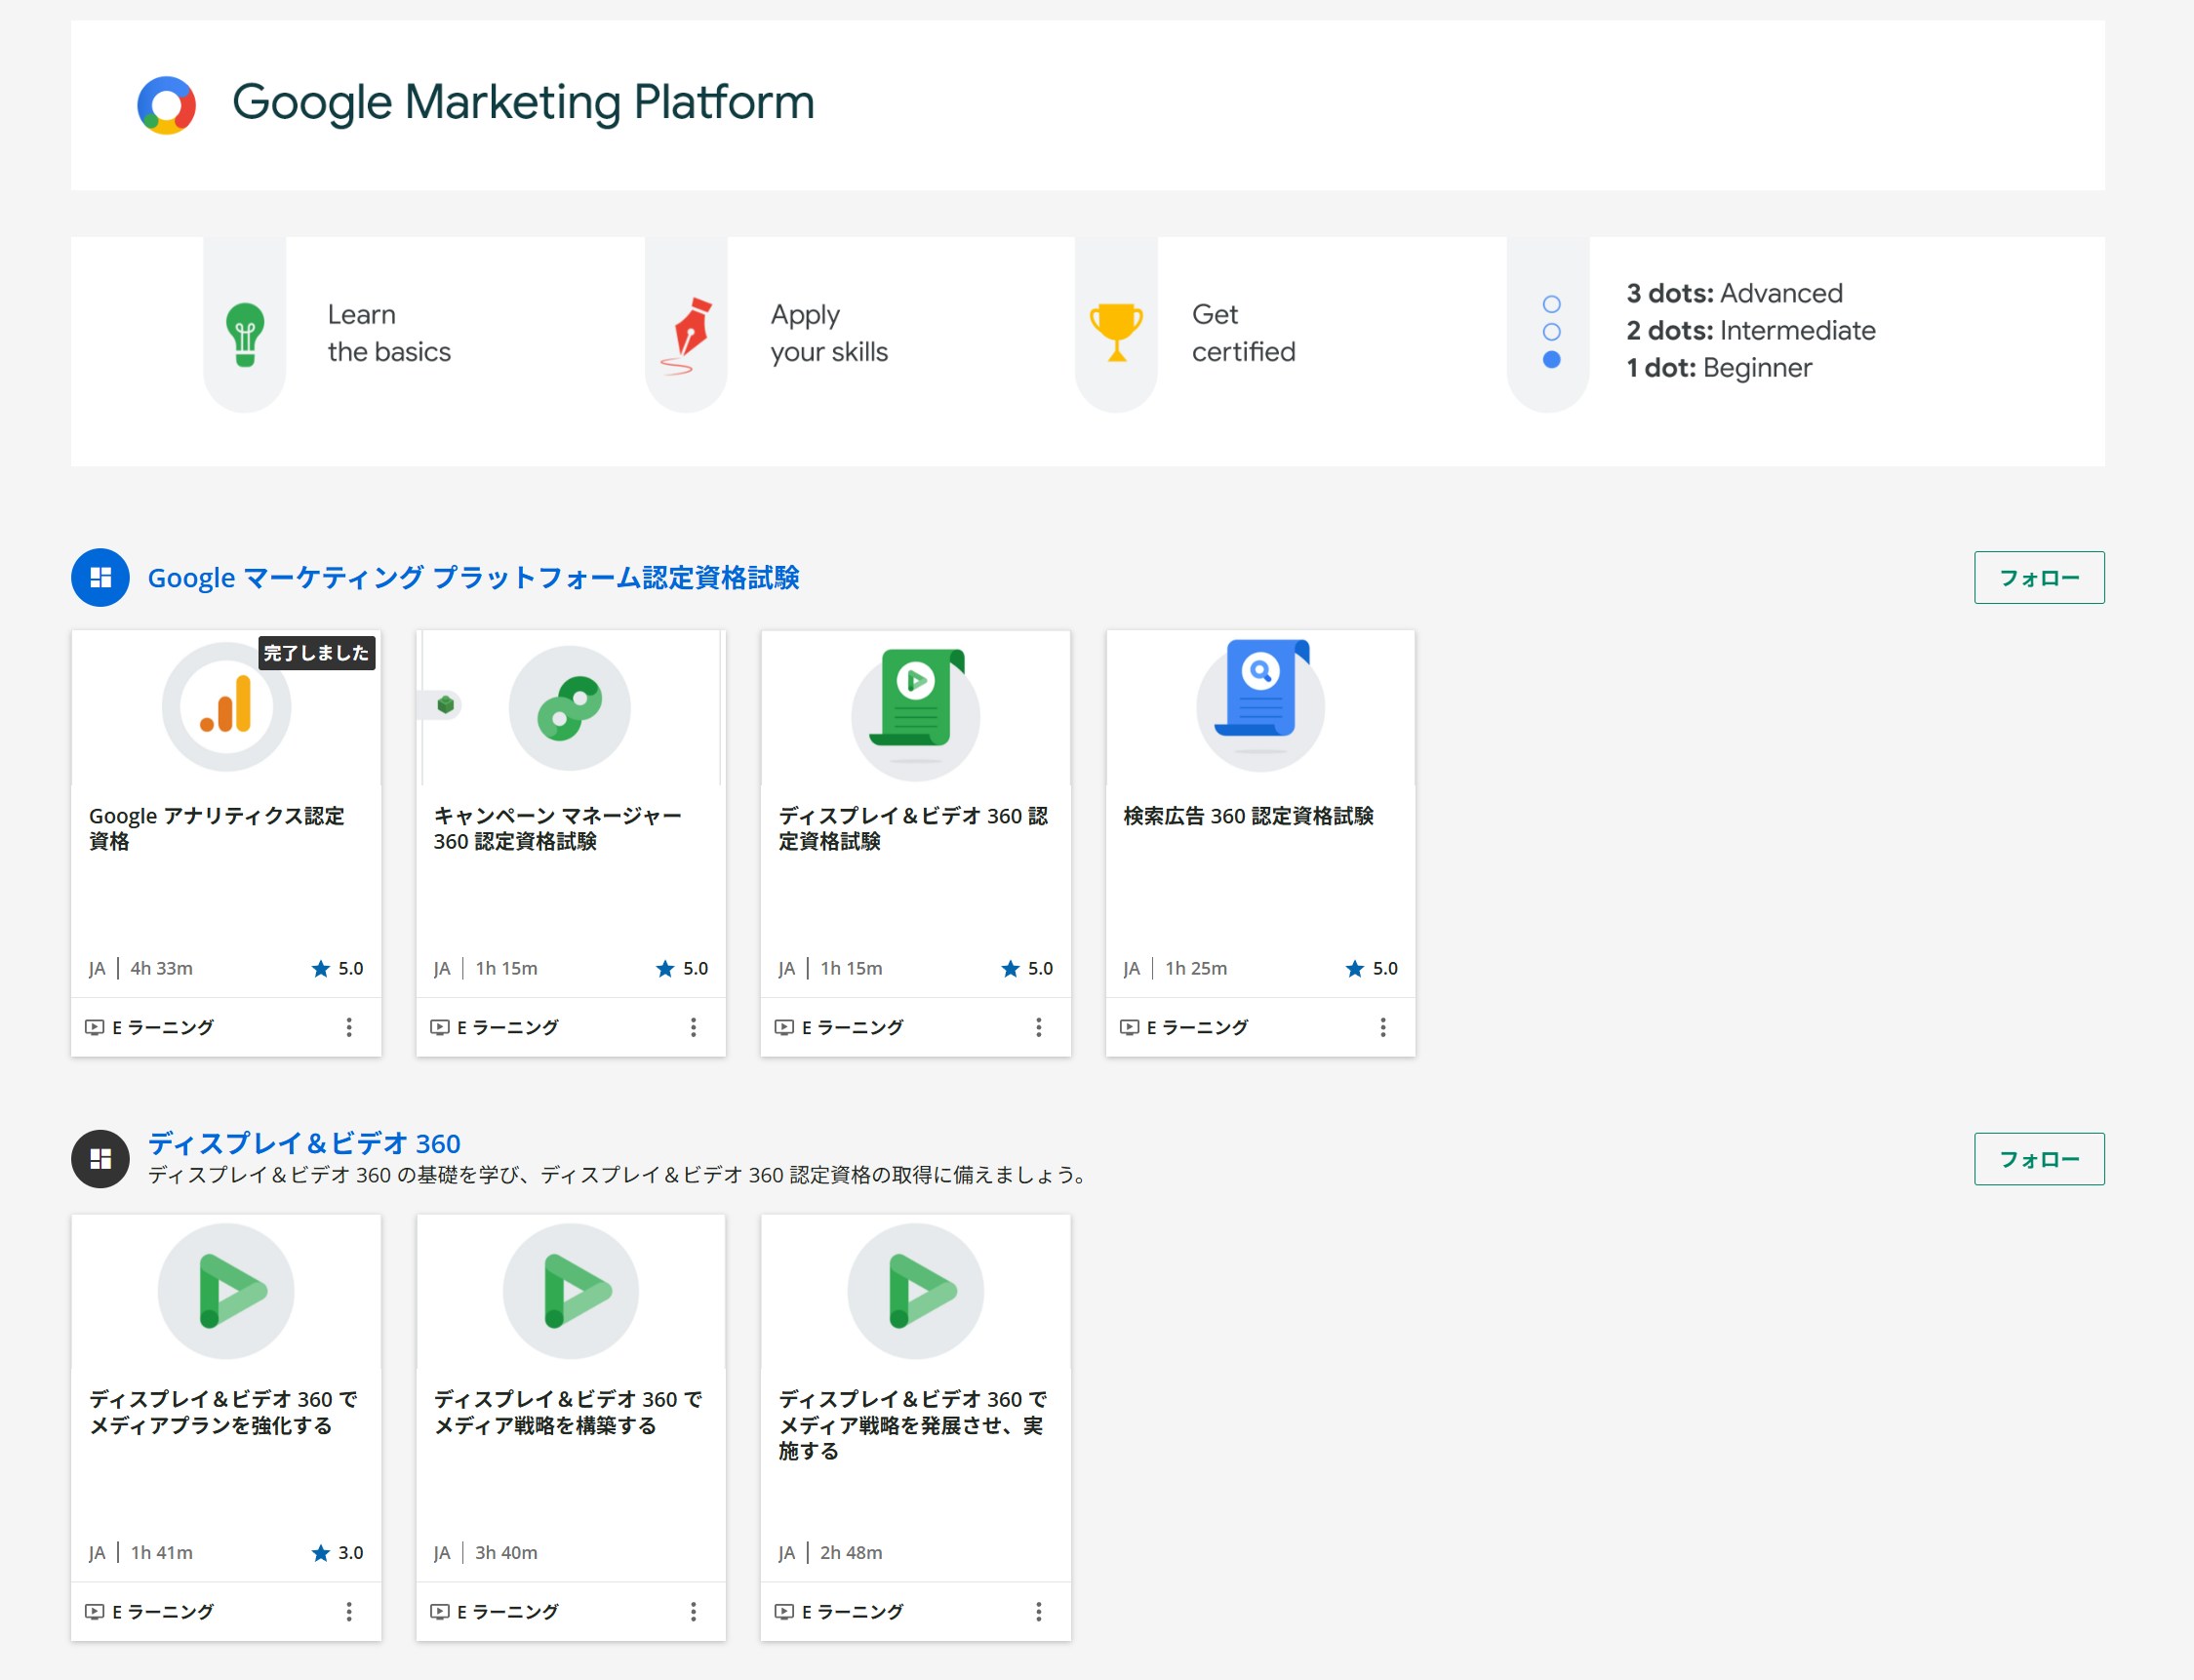This screenshot has width=2194, height=1680.
Task: Click the 2 dots: Intermediate legend text
Action: pos(1750,330)
